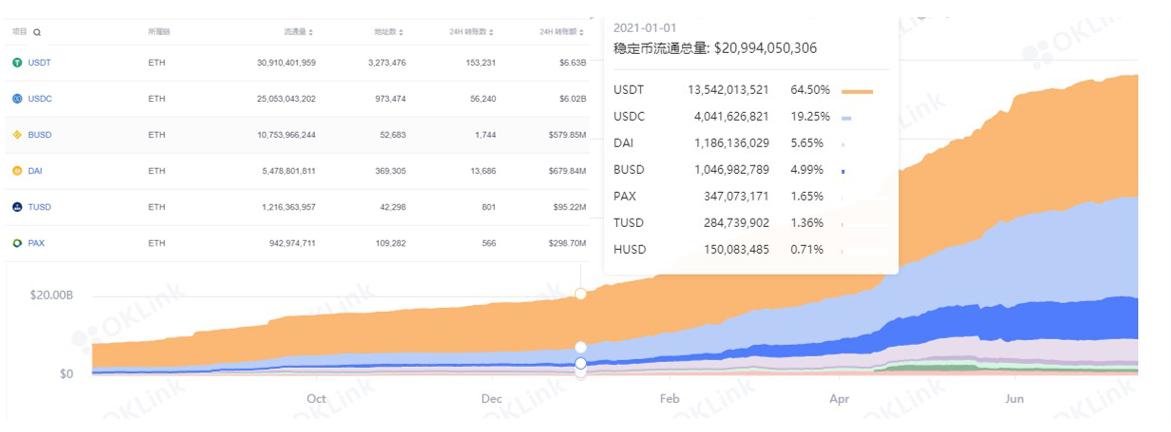Click the lower chart marker on dark blue line
The width and height of the screenshot is (1171, 432).
coord(580,364)
